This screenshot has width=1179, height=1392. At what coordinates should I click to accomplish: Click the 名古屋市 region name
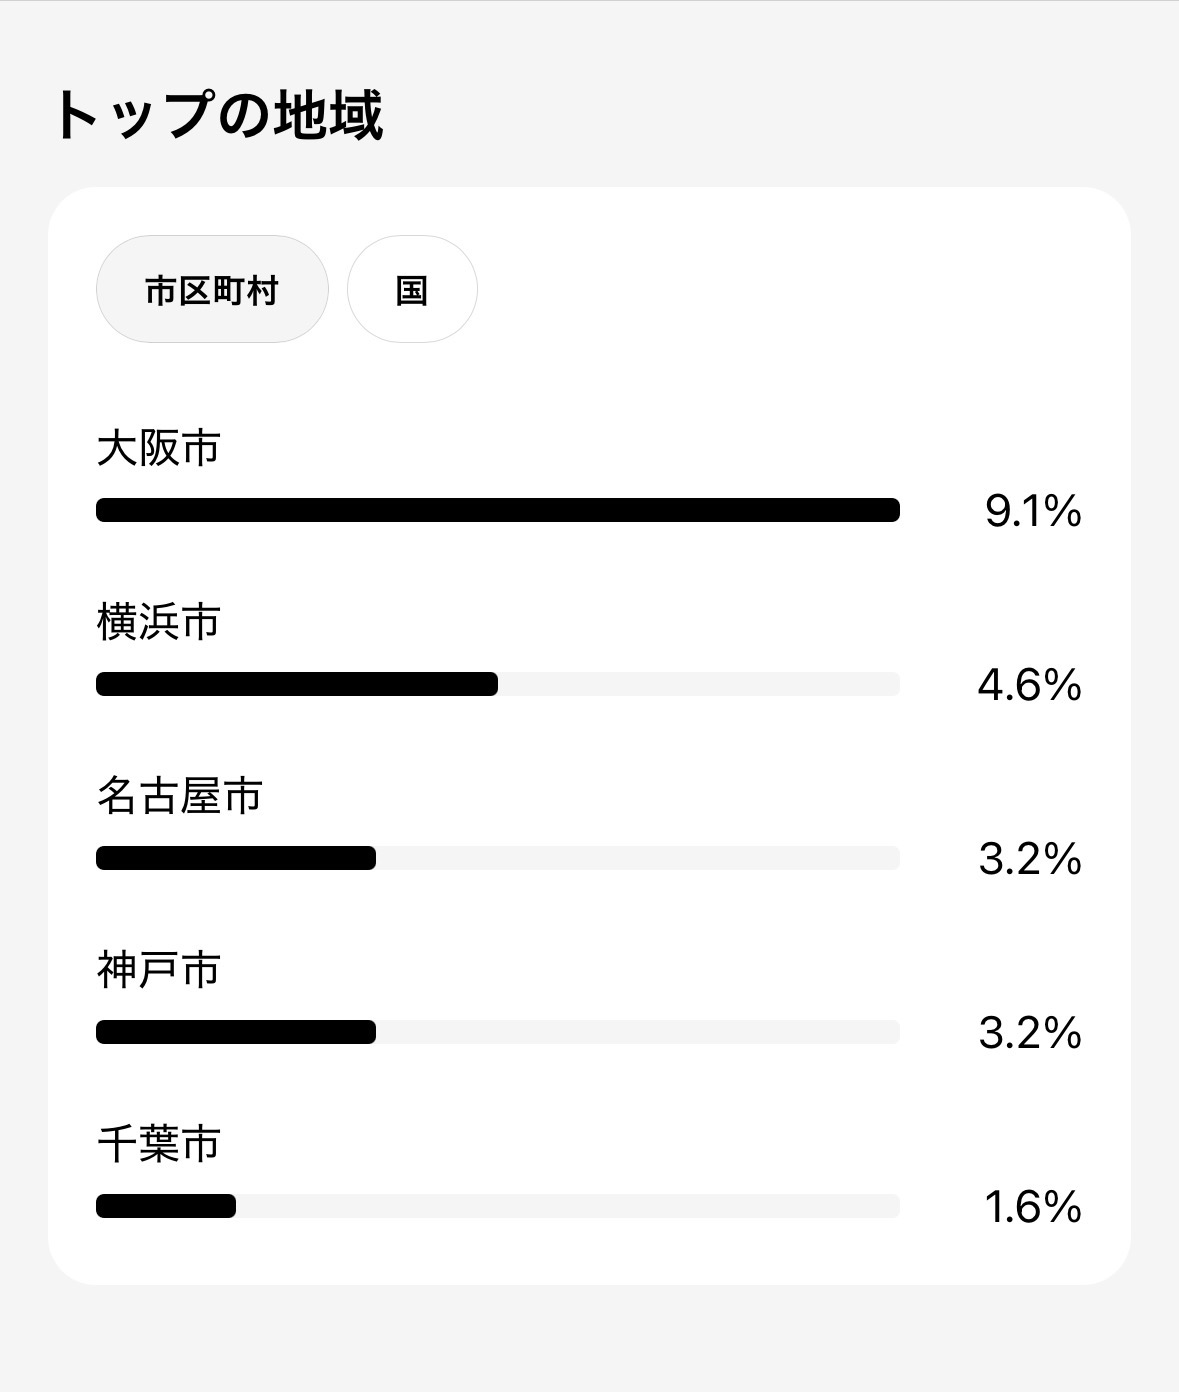(x=179, y=796)
